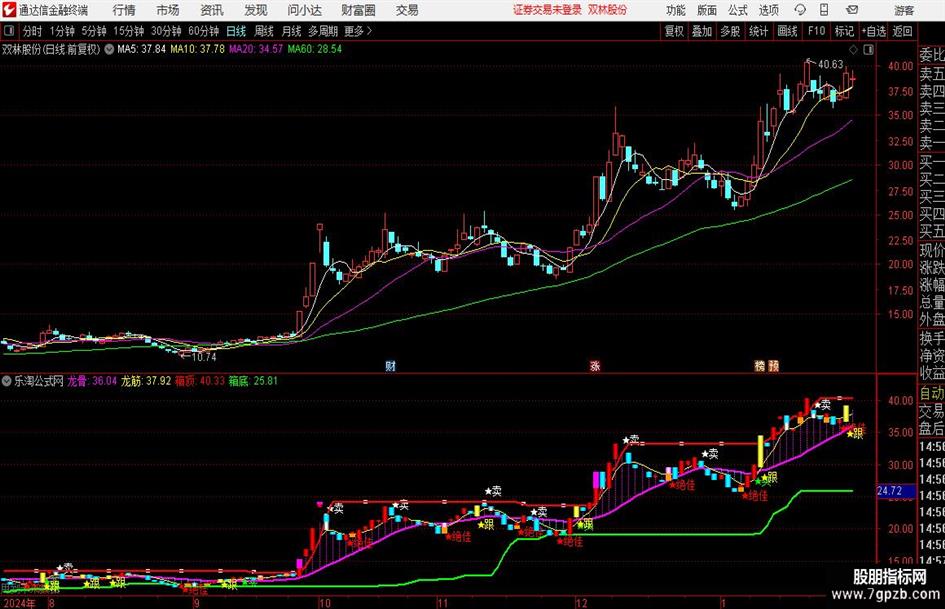Click the 预 marker on the chart

tap(773, 365)
